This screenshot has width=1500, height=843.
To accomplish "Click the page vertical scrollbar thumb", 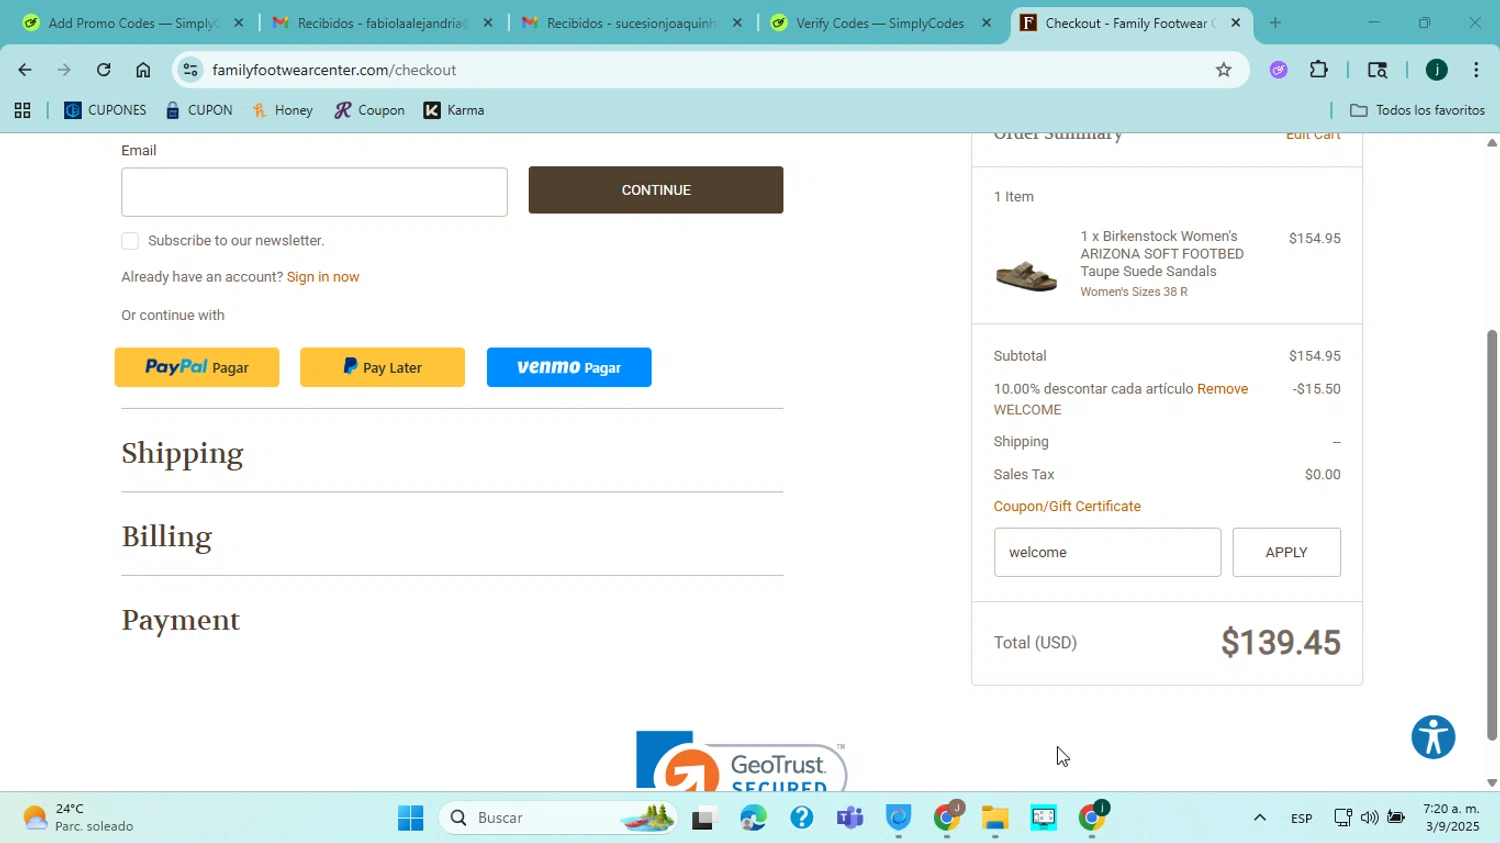I will pyautogui.click(x=1491, y=535).
